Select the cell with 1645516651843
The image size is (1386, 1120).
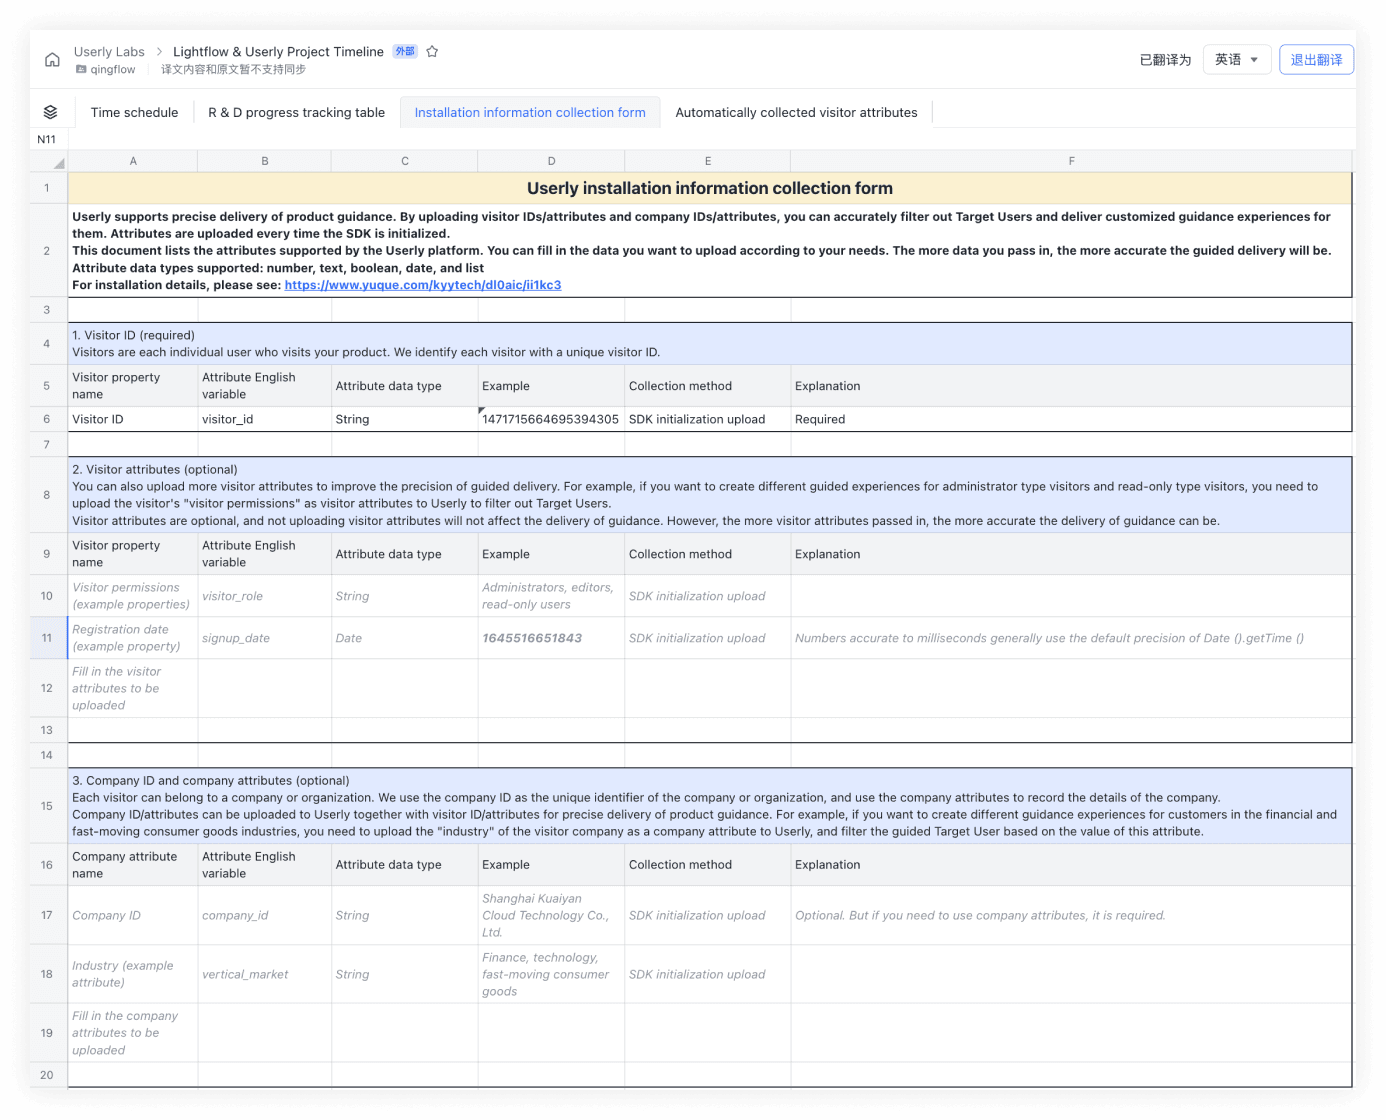pyautogui.click(x=551, y=638)
